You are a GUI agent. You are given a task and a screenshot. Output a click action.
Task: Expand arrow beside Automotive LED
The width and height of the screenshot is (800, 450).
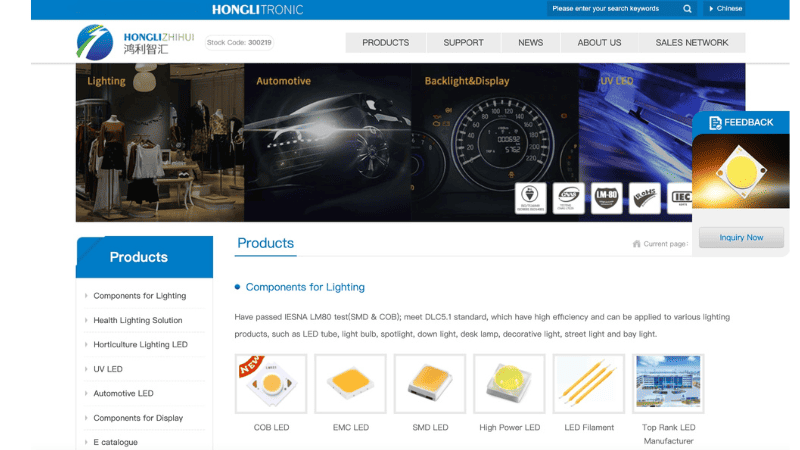point(86,393)
